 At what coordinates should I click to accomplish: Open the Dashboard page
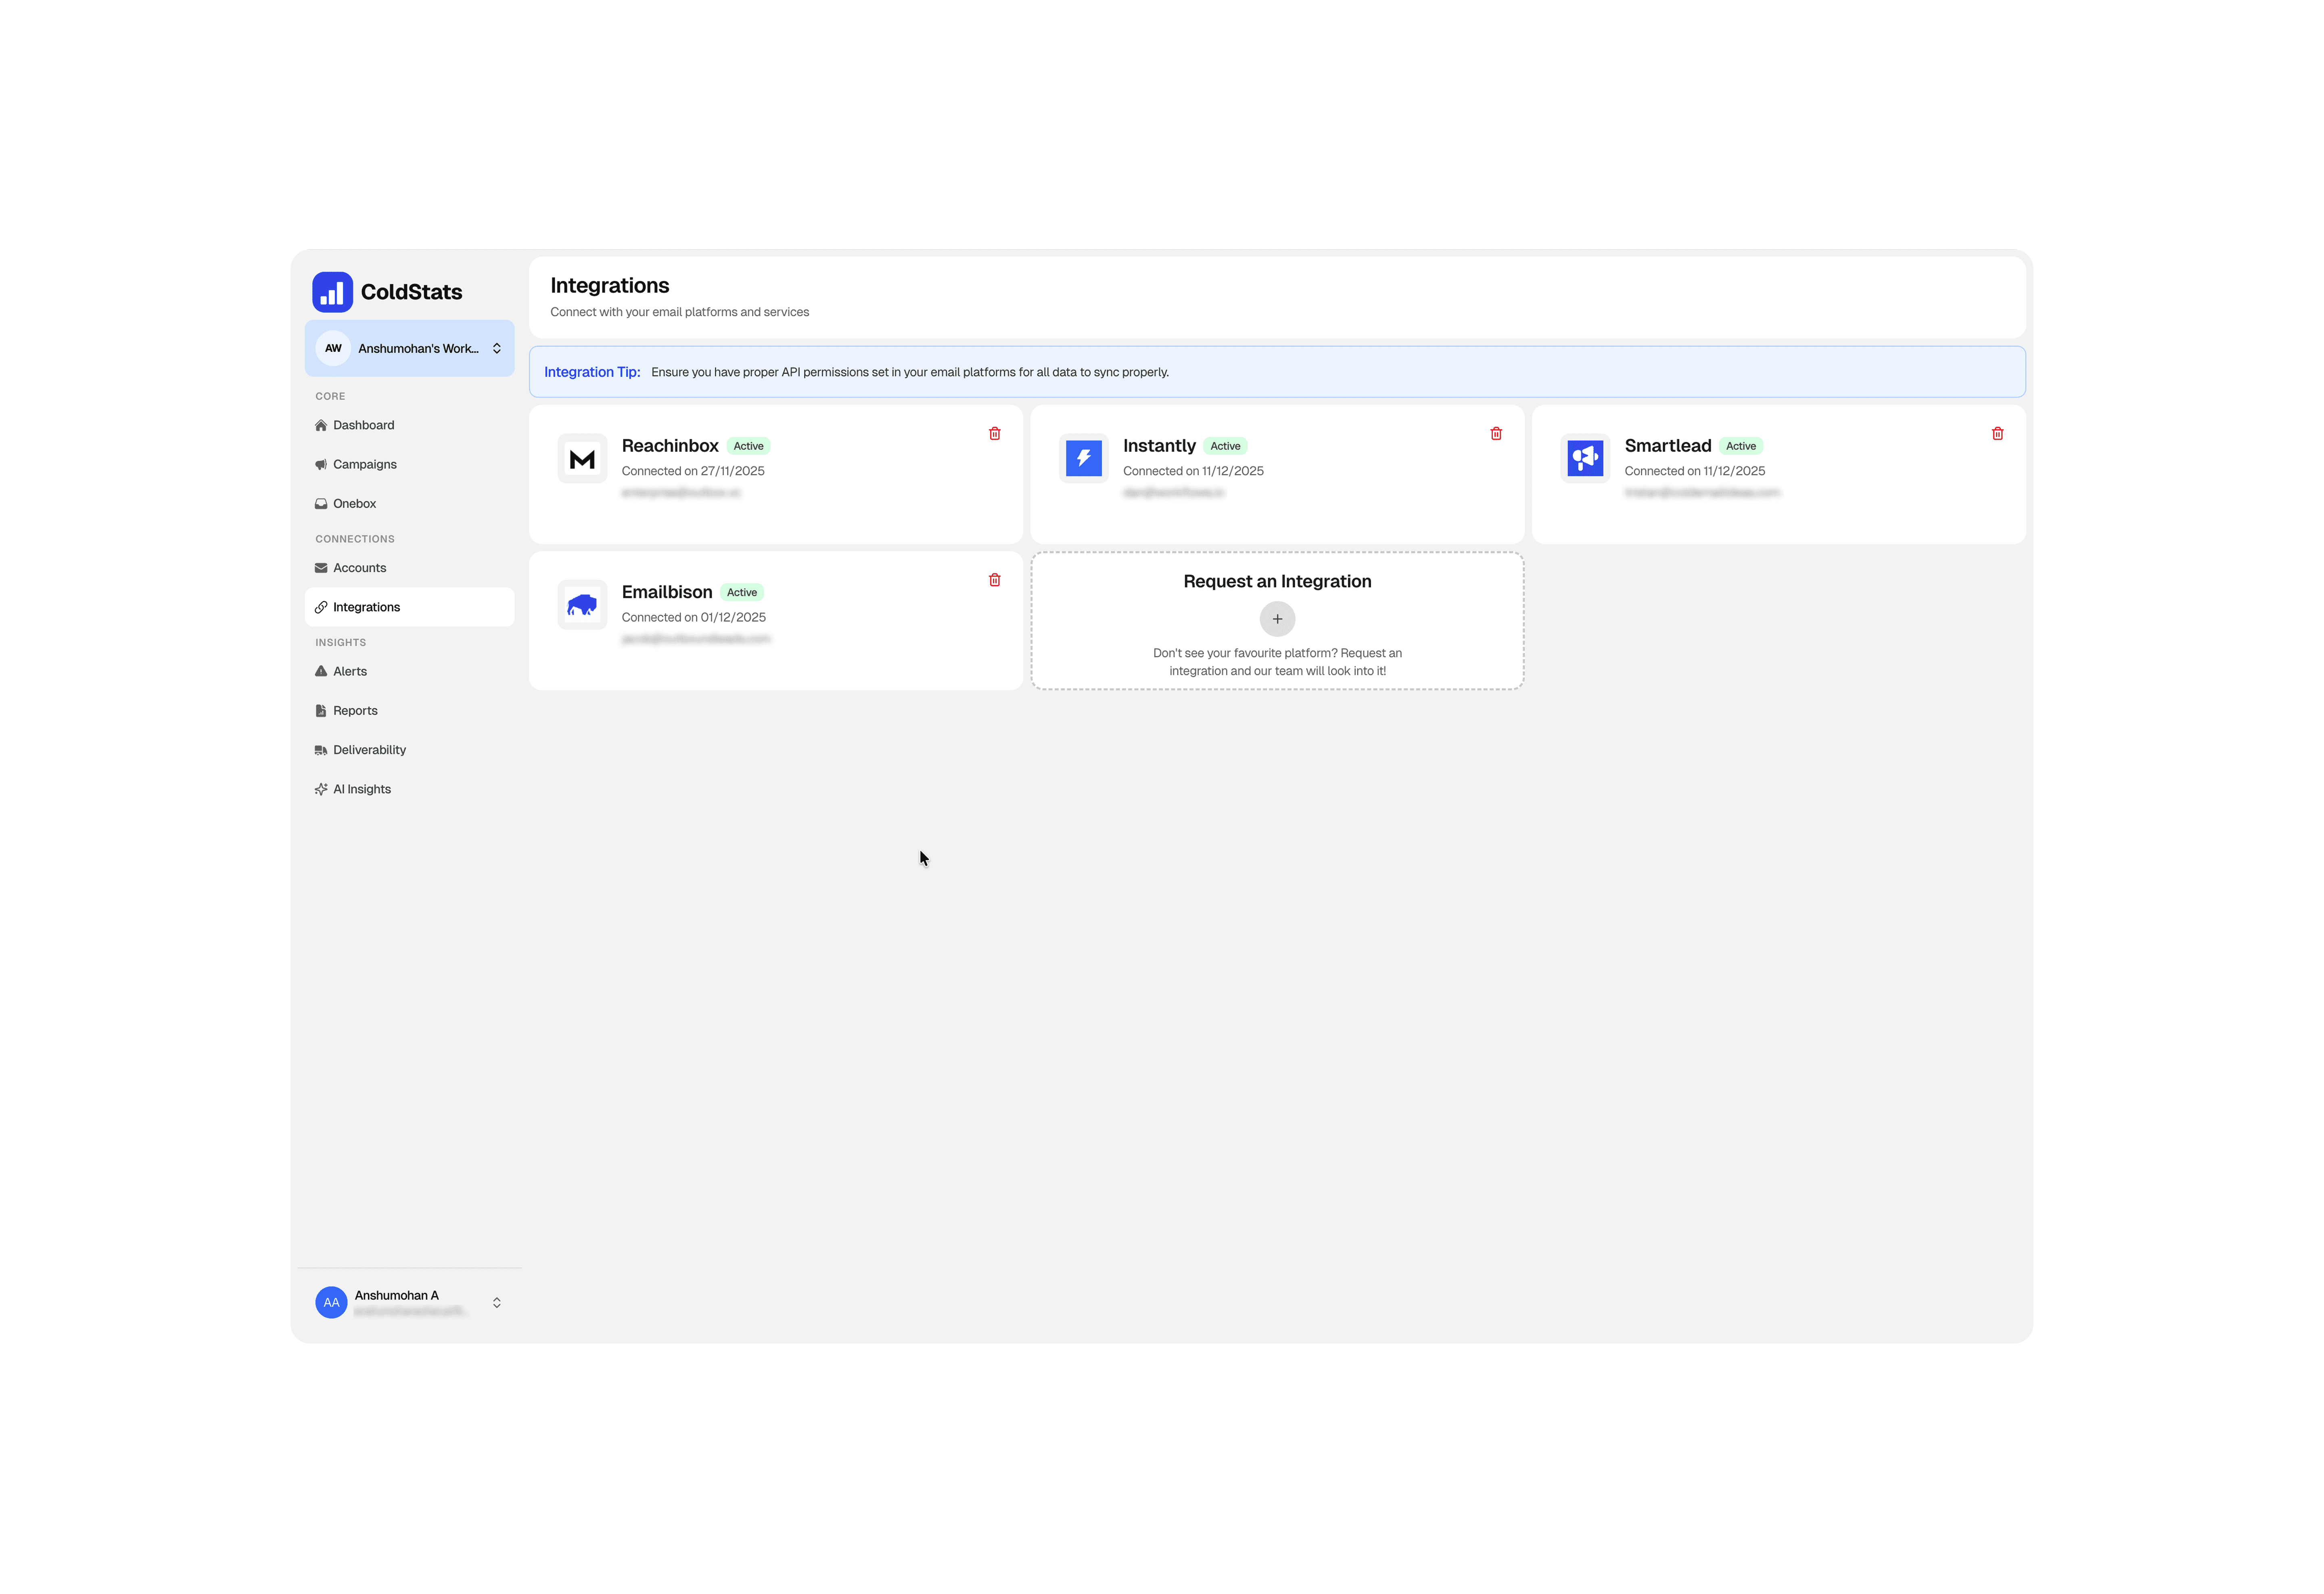(363, 425)
